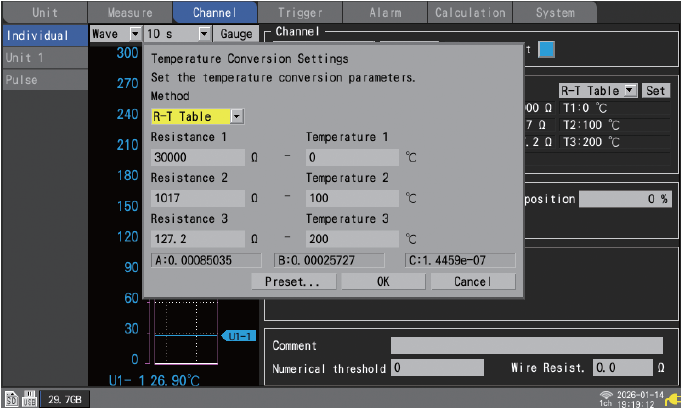This screenshot has height=408, width=681.
Task: Click the blue channel color swatch
Action: click(547, 49)
